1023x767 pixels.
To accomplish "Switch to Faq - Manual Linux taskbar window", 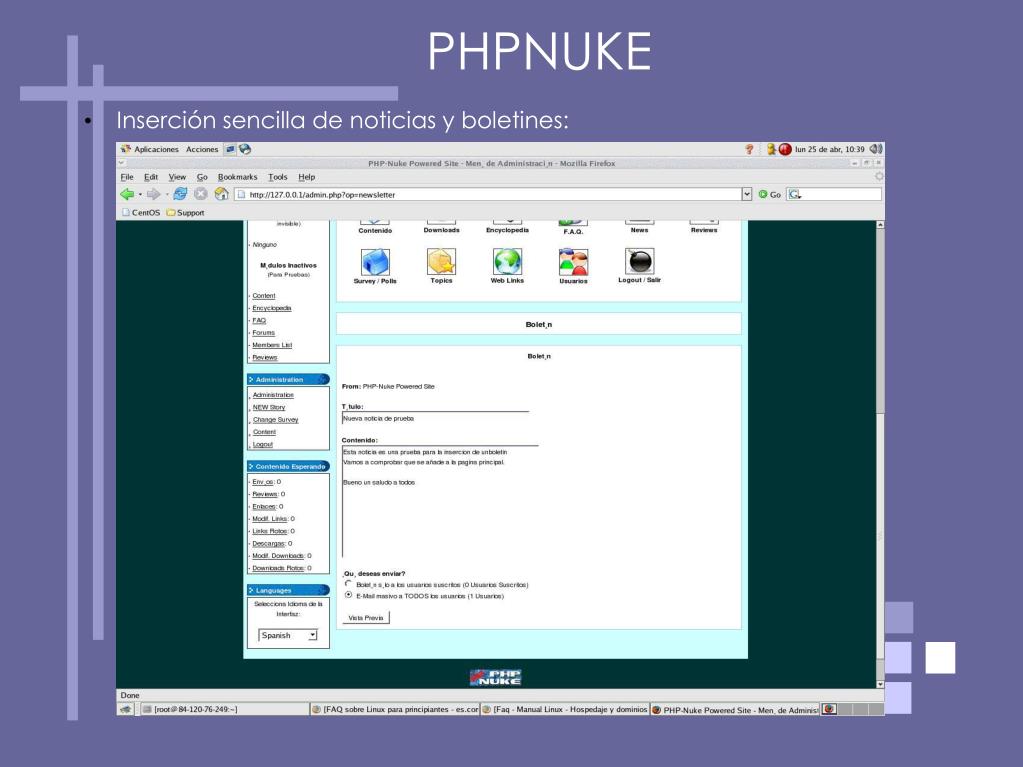I will coord(565,709).
